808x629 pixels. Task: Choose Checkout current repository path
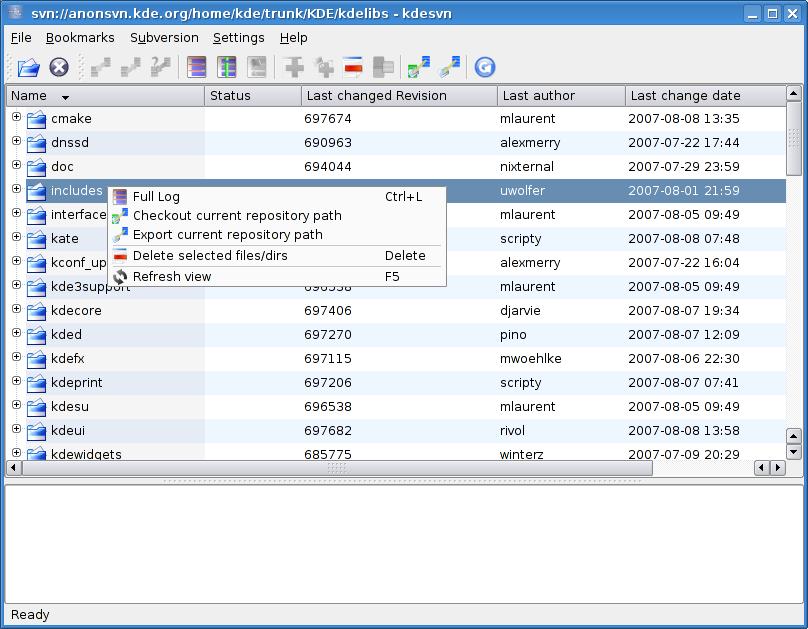pos(277,216)
